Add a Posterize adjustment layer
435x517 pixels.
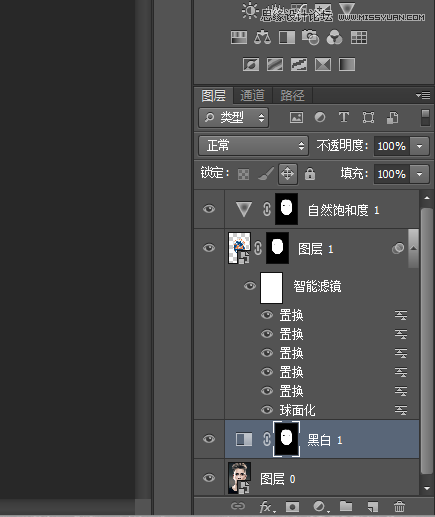pyautogui.click(x=275, y=64)
